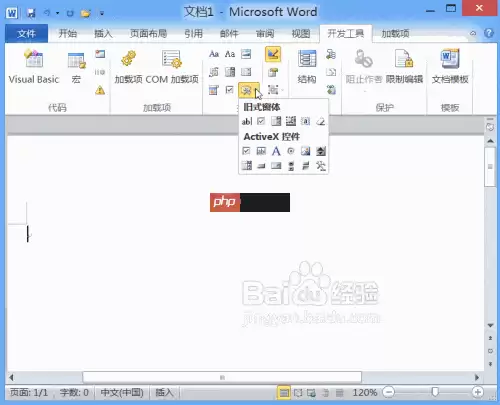This screenshot has width=500, height=405.
Task: Toggle Design Mode off
Action: tap(273, 54)
